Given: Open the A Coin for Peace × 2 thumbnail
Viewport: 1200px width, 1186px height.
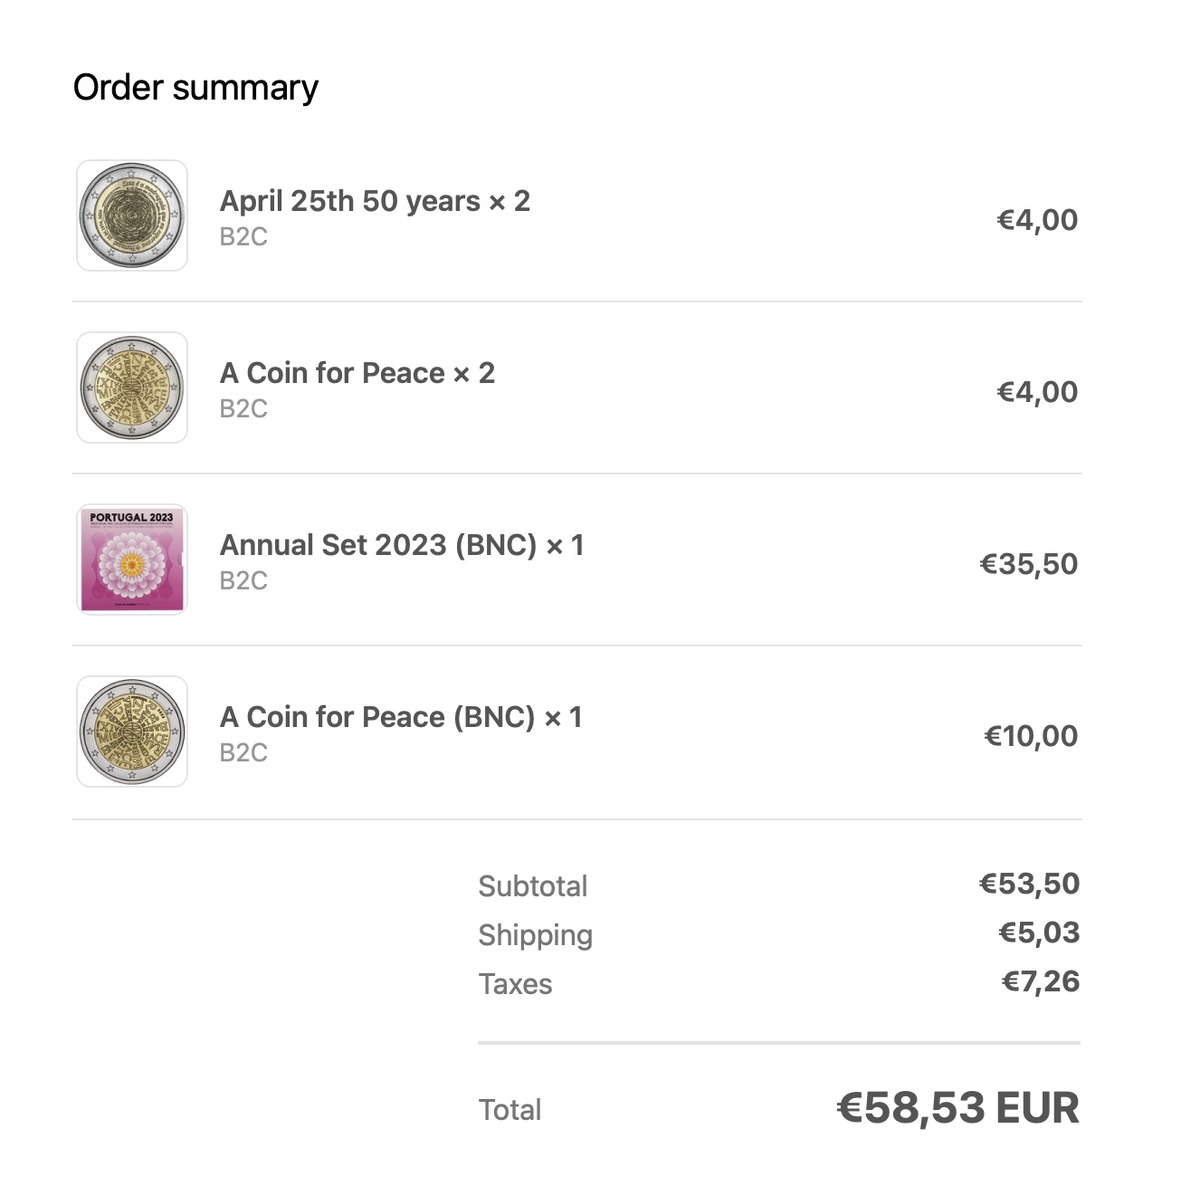Looking at the screenshot, I should pos(132,388).
